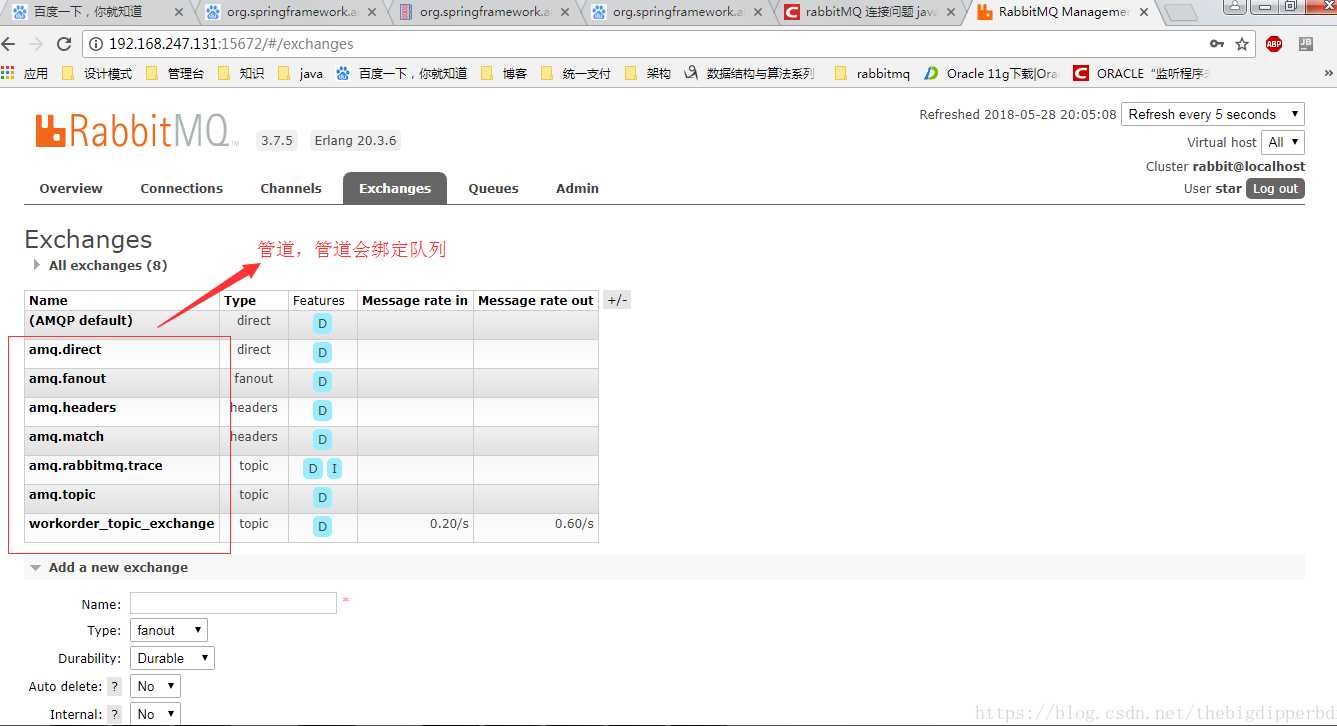
Task: Open the Virtual host dropdown
Action: coord(1283,142)
